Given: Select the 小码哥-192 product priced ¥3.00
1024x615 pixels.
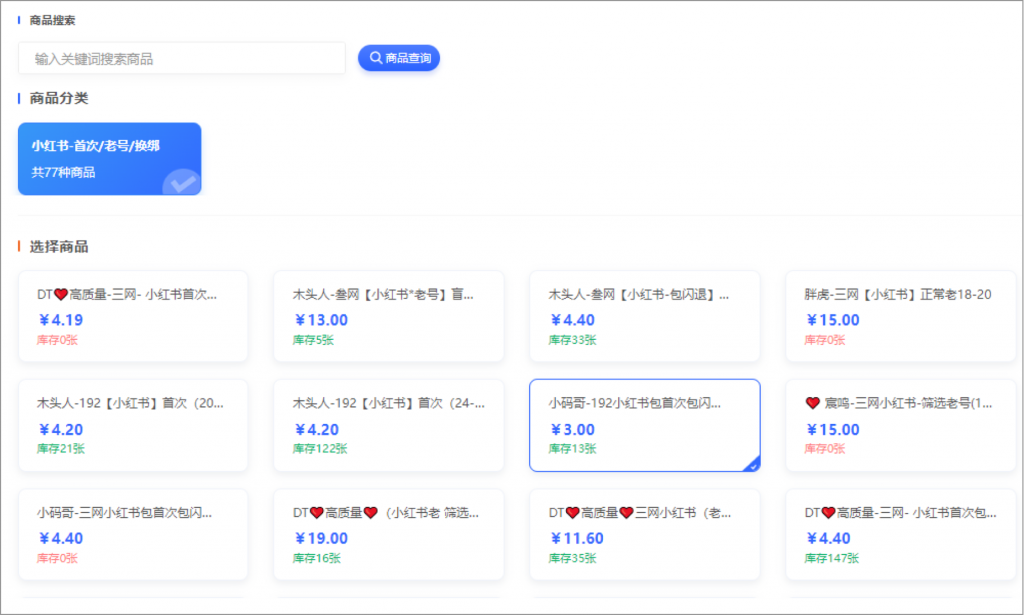Looking at the screenshot, I should pyautogui.click(x=644, y=425).
